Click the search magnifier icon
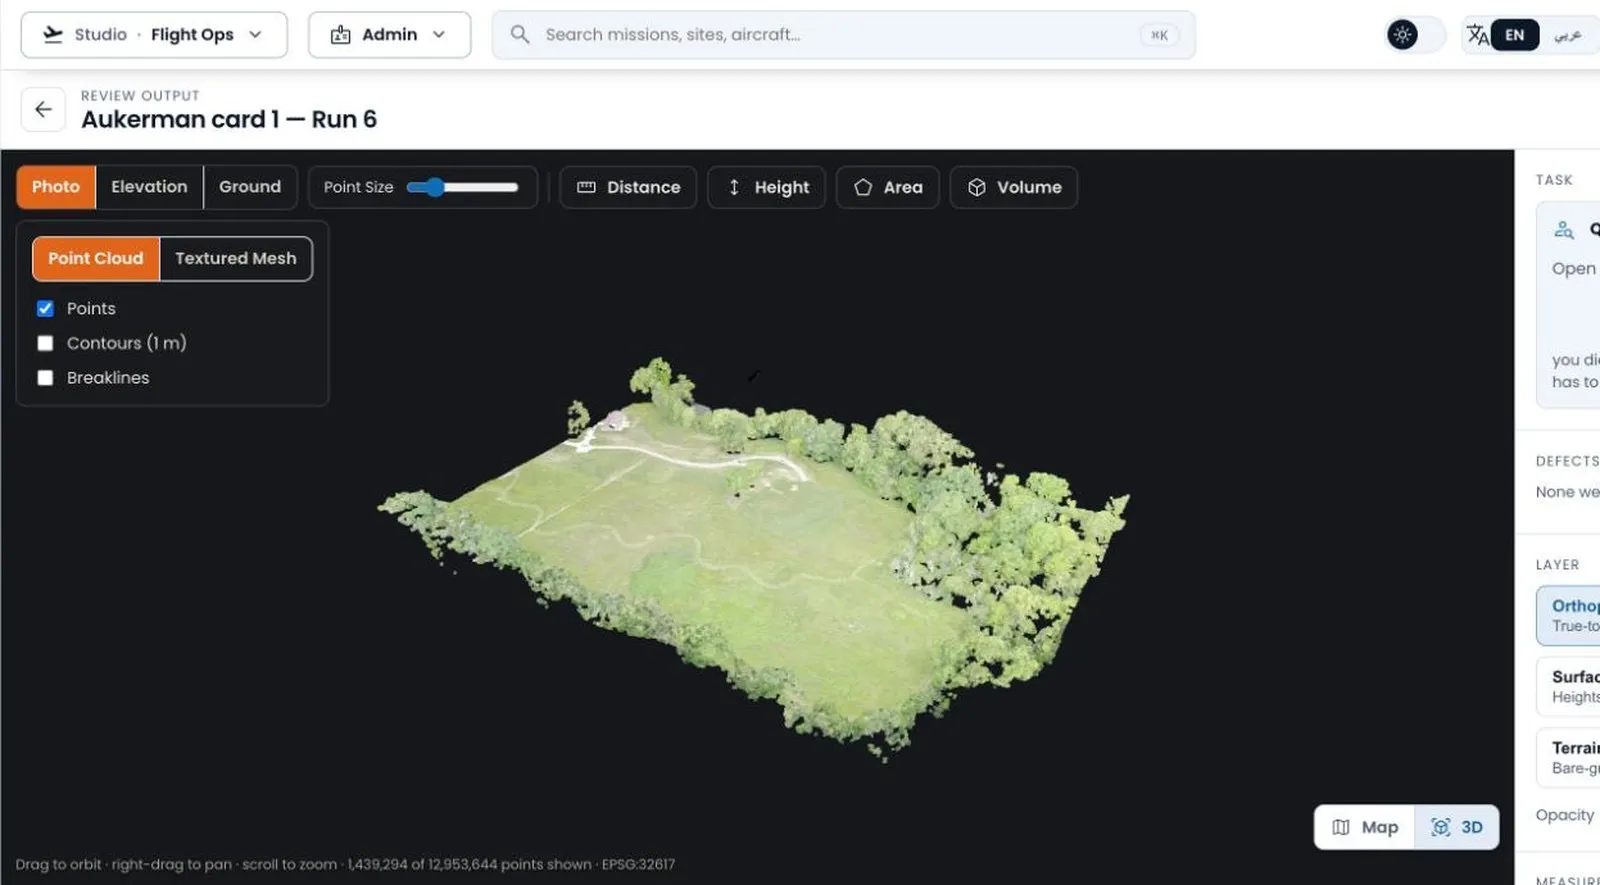This screenshot has width=1600, height=885. pos(520,35)
